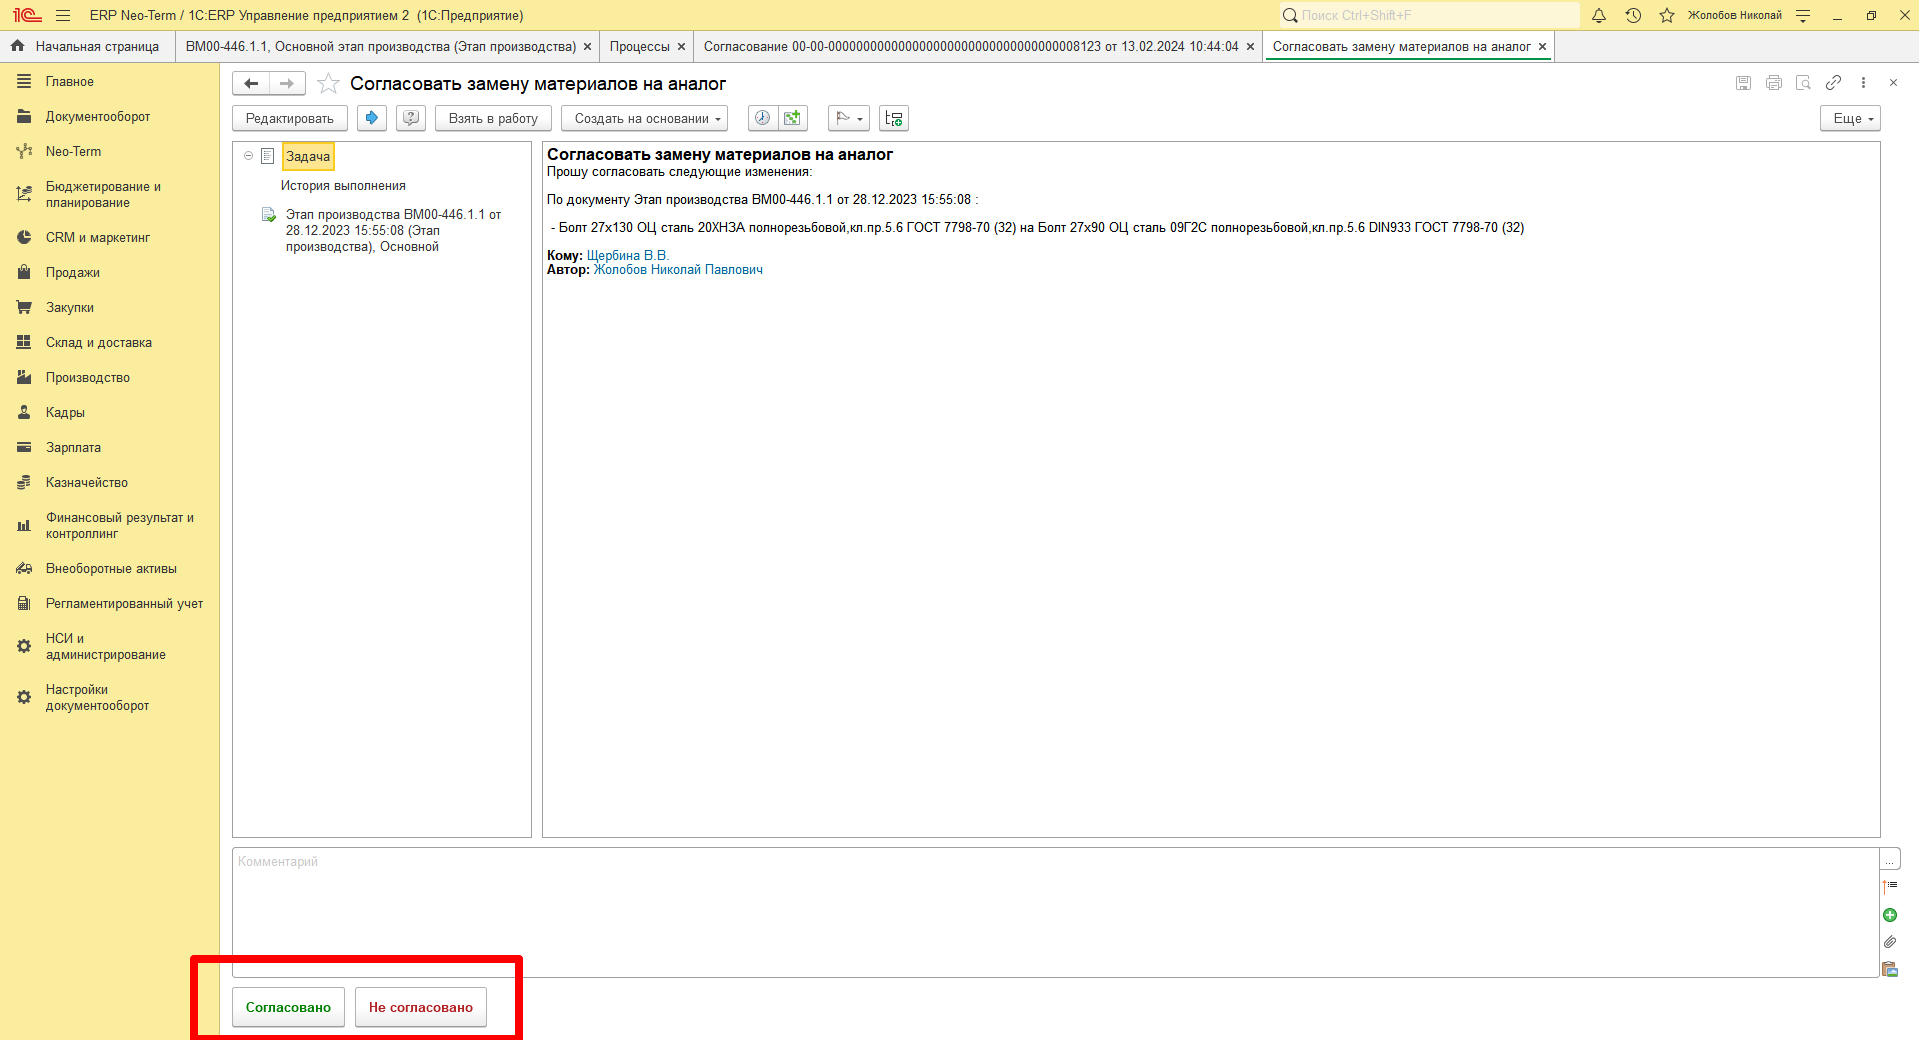Click the tree-with-plus icon in the toolbar

[894, 118]
